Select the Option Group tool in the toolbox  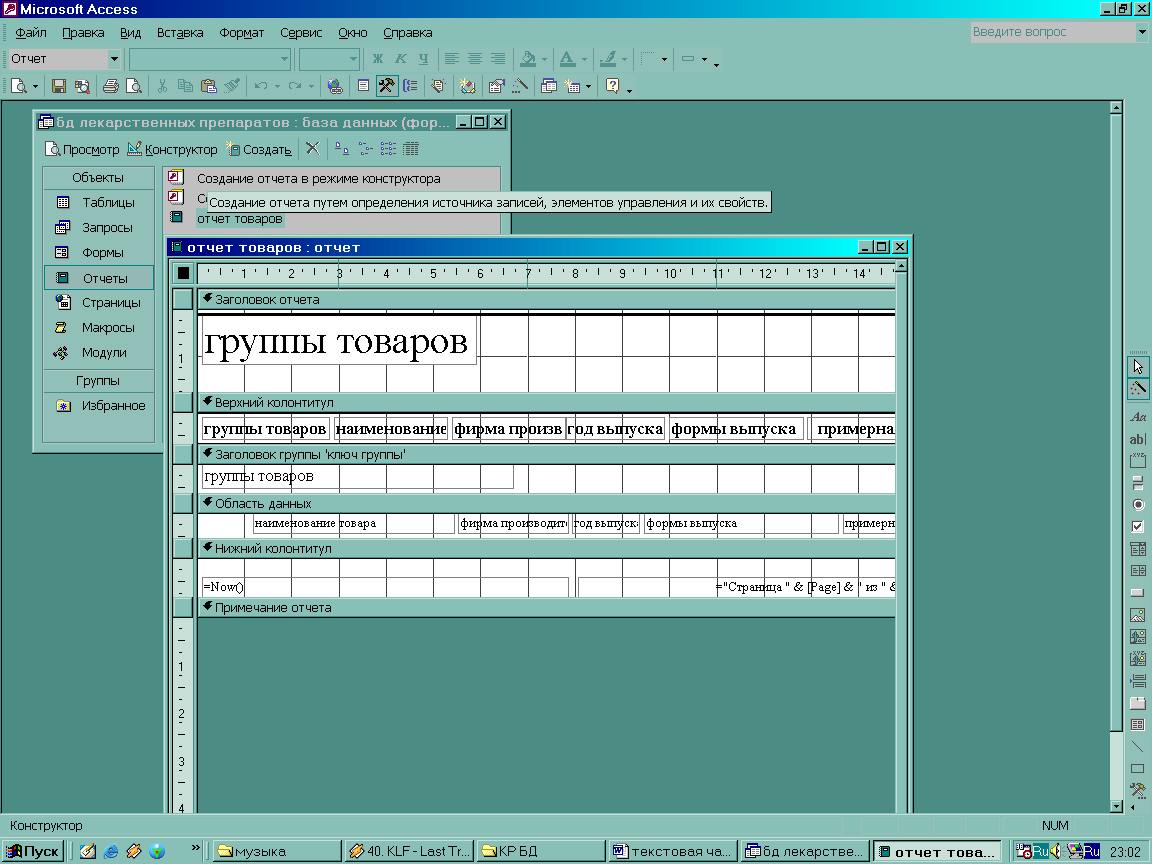(1137, 461)
